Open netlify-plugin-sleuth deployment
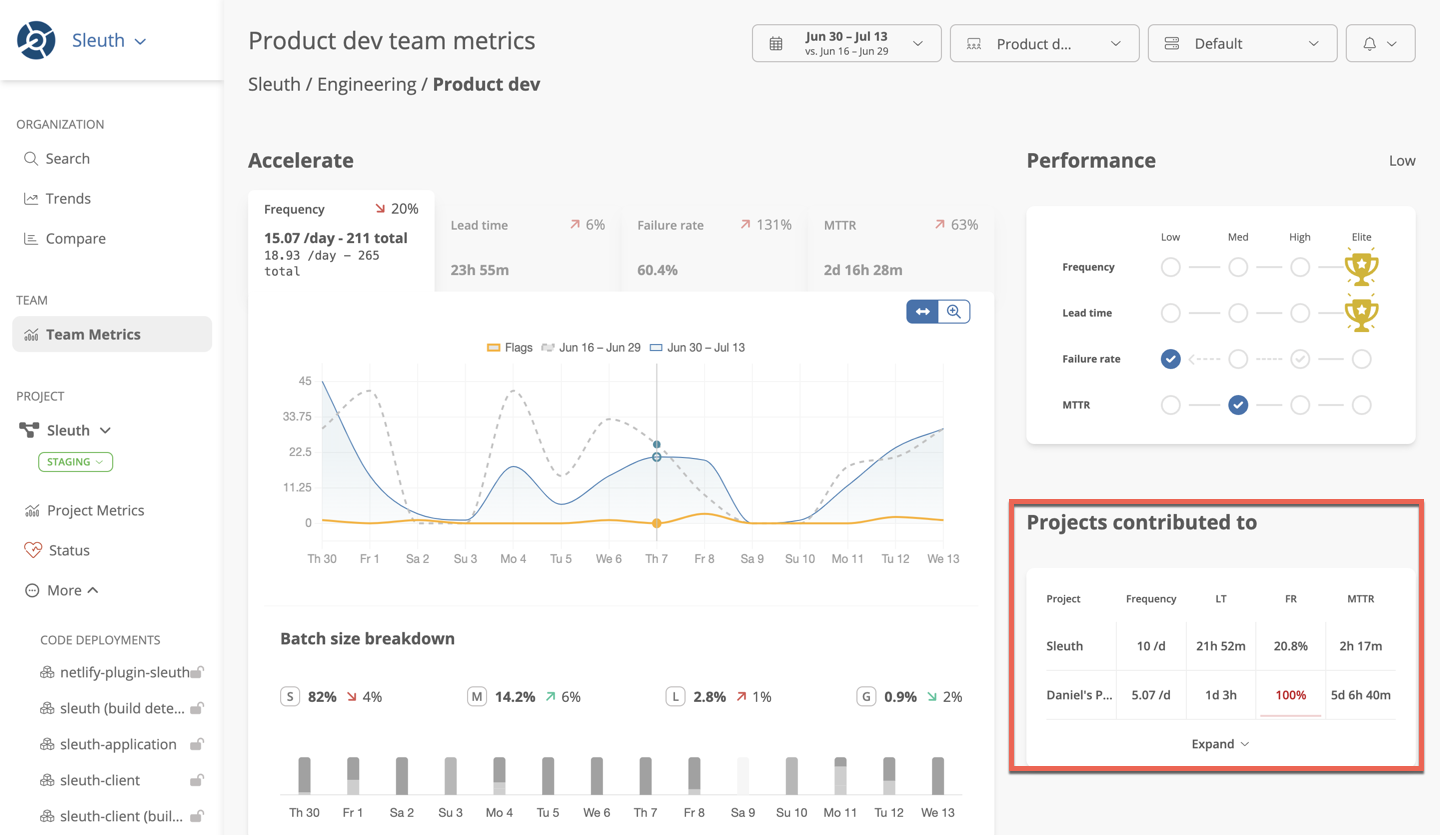 [125, 672]
